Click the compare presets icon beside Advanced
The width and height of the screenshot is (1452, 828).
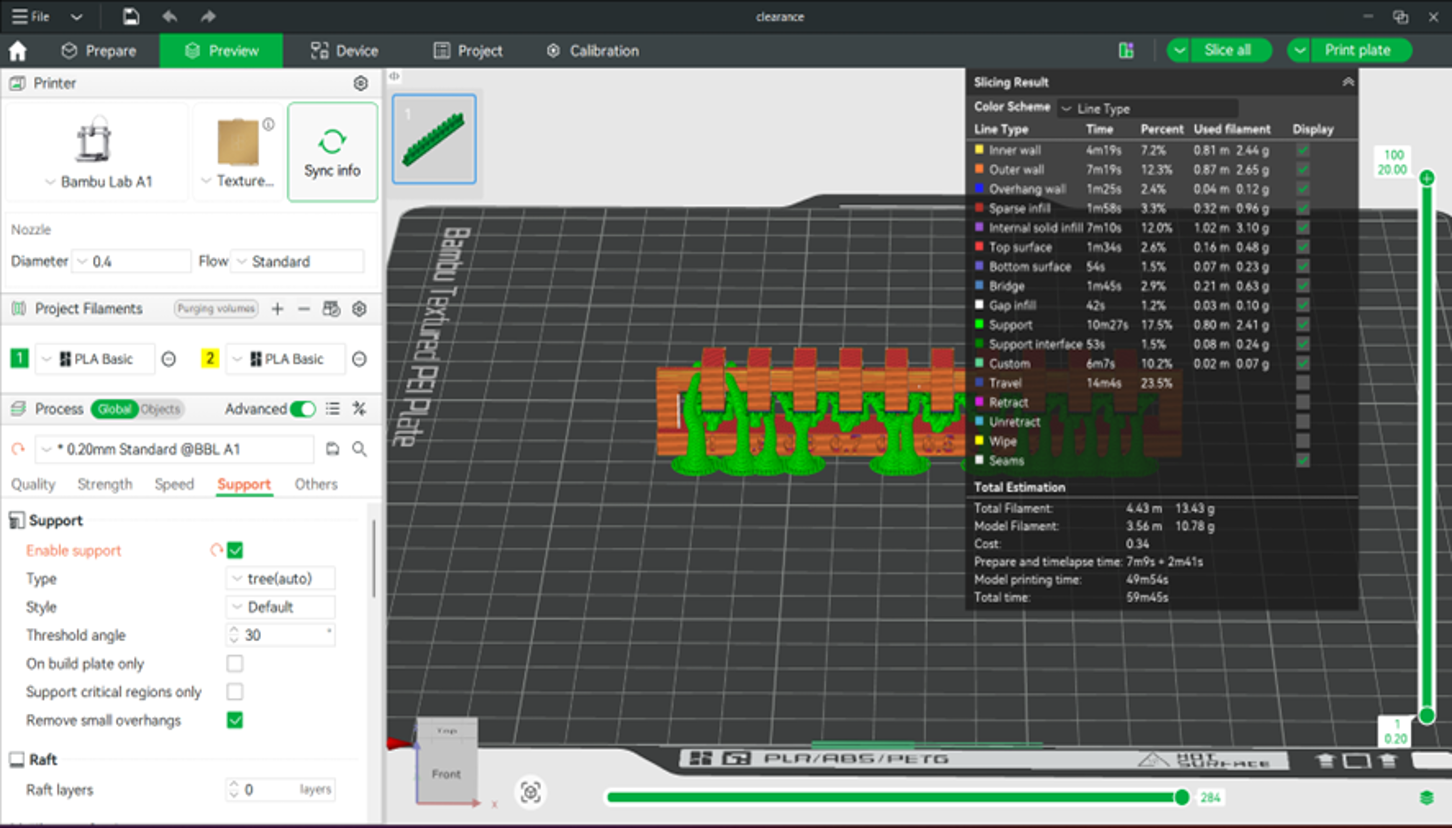360,409
